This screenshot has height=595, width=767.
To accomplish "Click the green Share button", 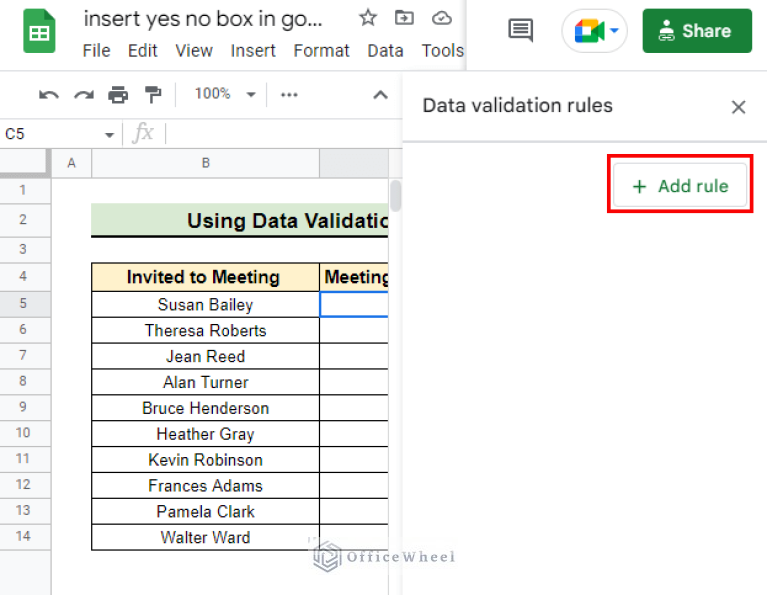I will pos(696,31).
